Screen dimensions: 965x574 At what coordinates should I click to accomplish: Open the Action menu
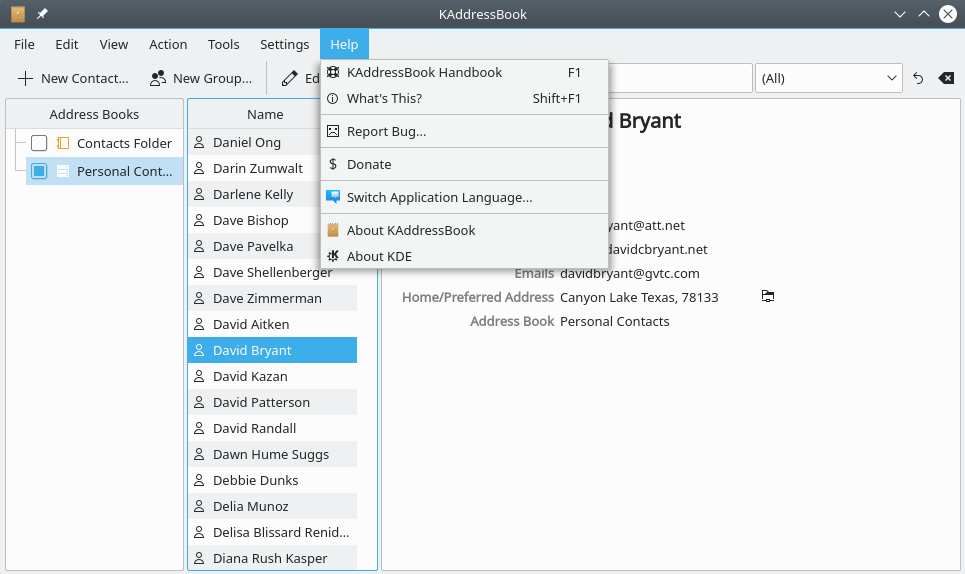pos(168,44)
